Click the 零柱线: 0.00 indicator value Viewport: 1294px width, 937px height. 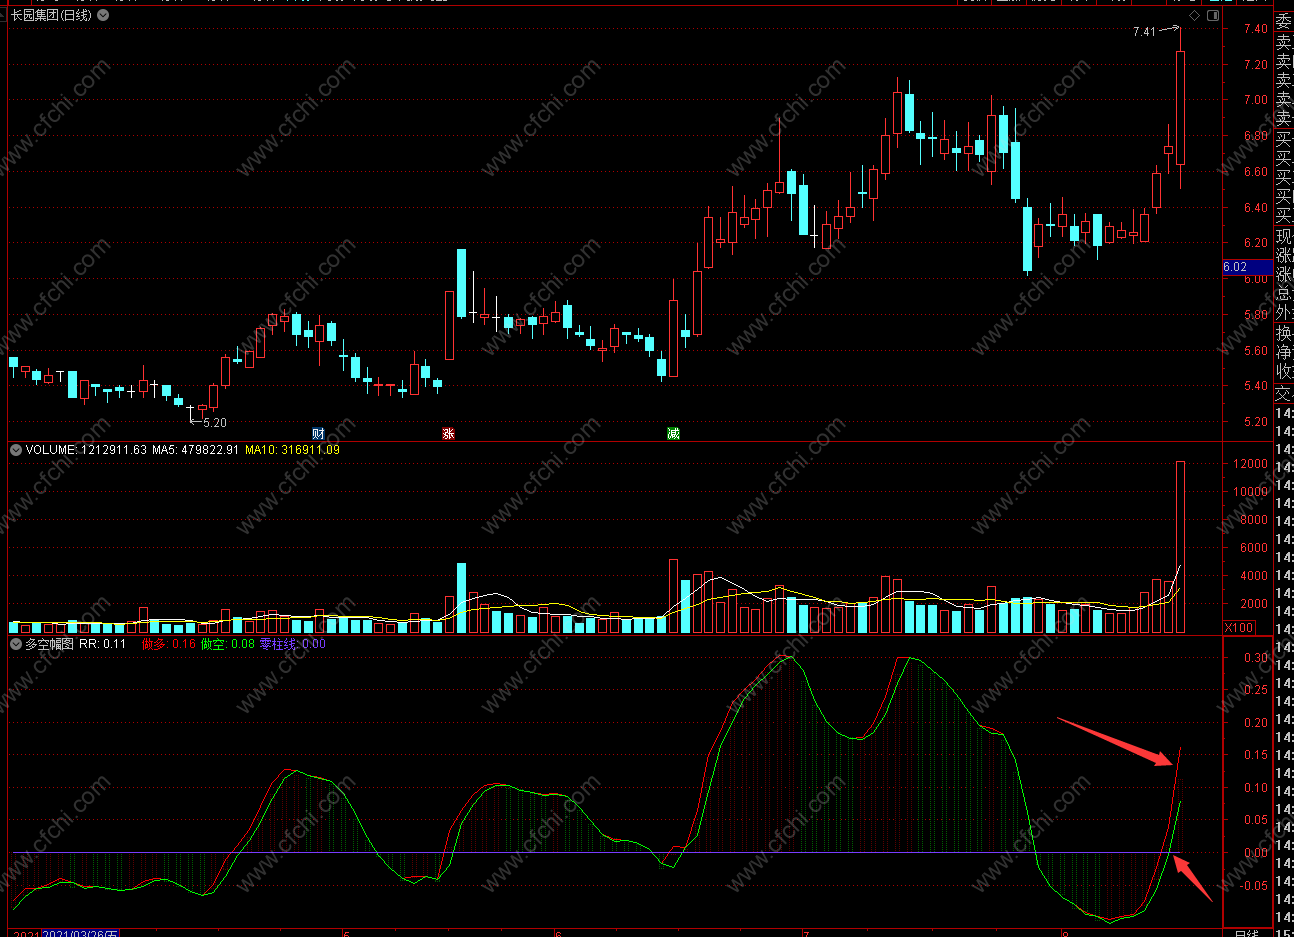pos(292,644)
